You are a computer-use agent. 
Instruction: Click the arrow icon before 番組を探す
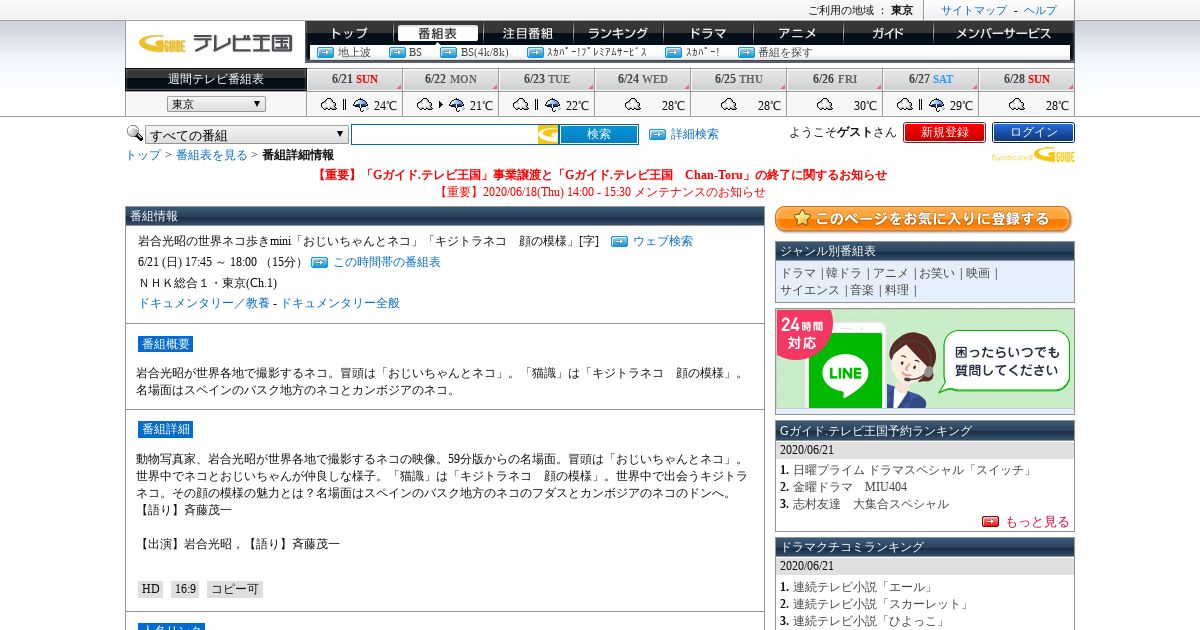pyautogui.click(x=746, y=52)
